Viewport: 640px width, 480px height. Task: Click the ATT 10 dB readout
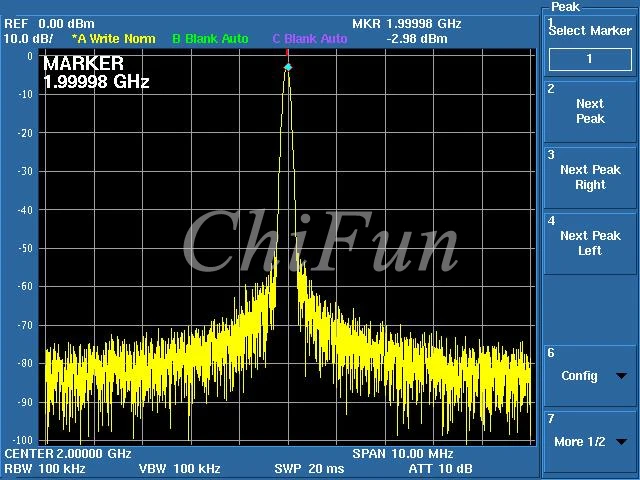click(440, 469)
